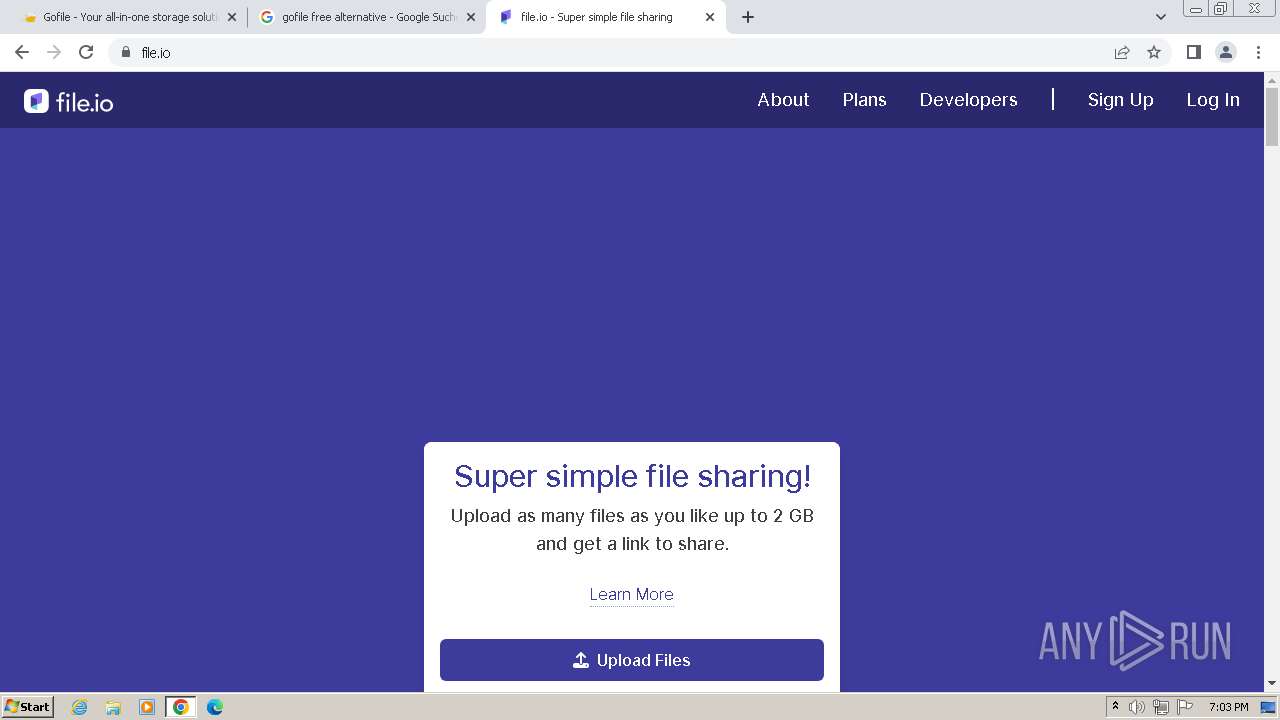This screenshot has width=1280, height=720.
Task: Open the Developers page
Action: click(x=968, y=100)
